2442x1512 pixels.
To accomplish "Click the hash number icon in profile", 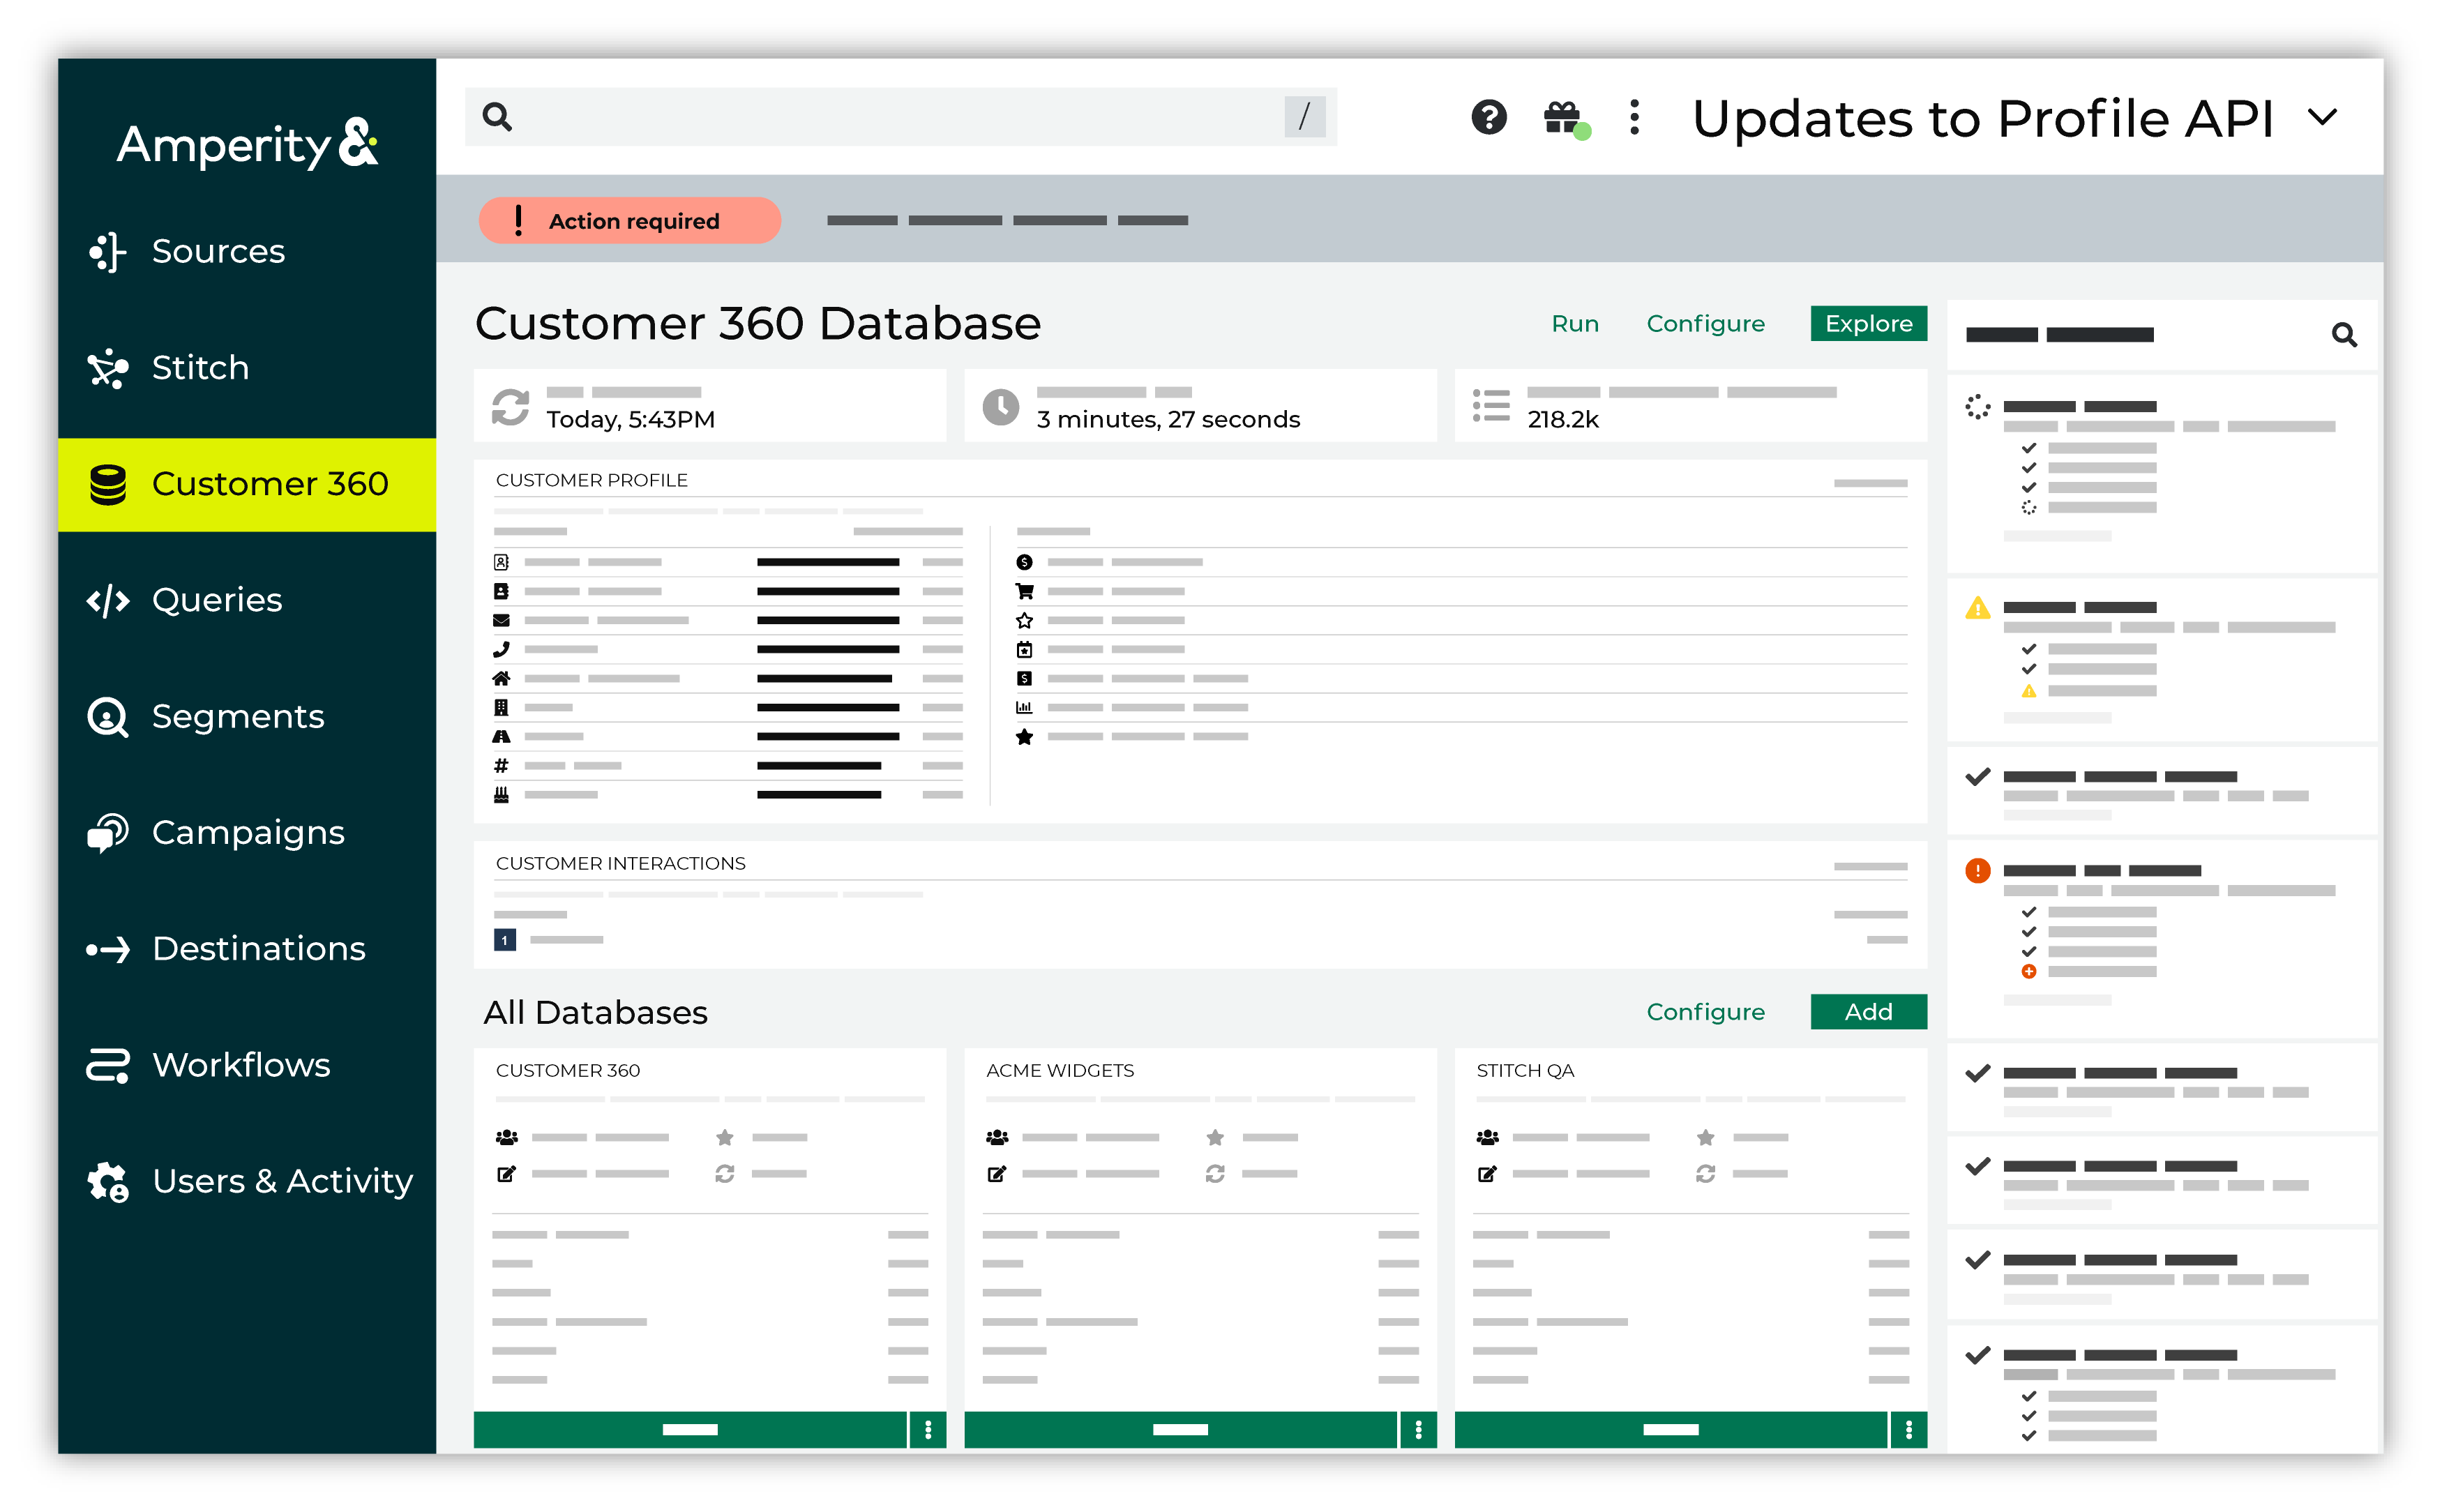I will point(501,765).
